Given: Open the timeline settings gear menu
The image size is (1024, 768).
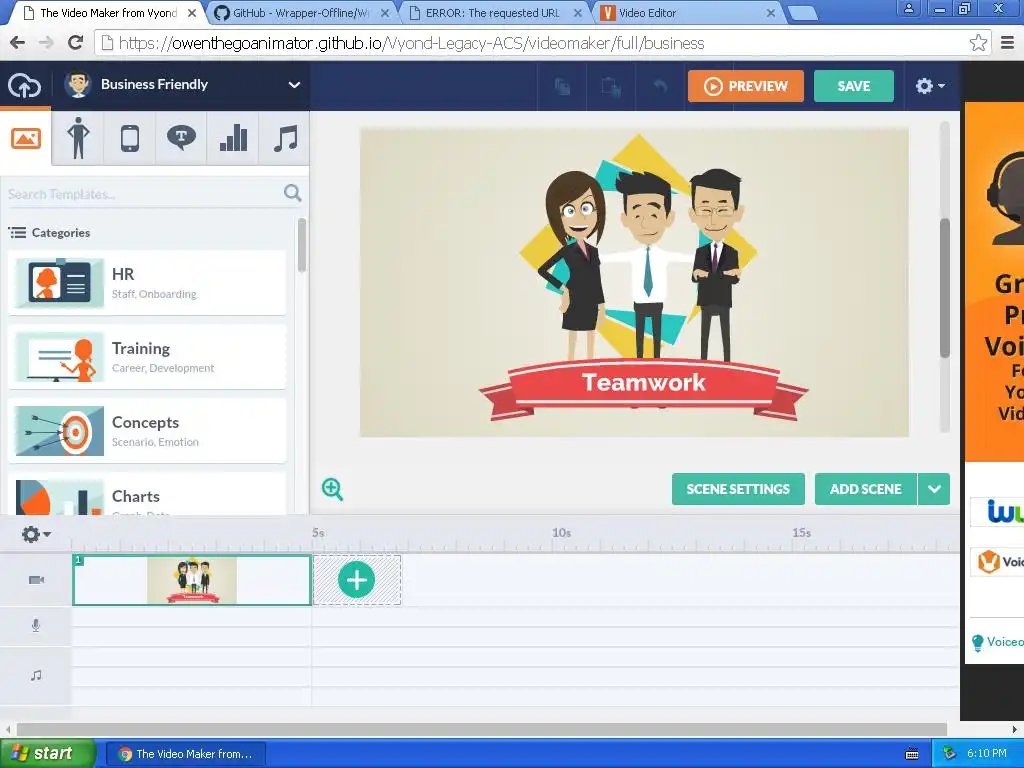Looking at the screenshot, I should (36, 534).
